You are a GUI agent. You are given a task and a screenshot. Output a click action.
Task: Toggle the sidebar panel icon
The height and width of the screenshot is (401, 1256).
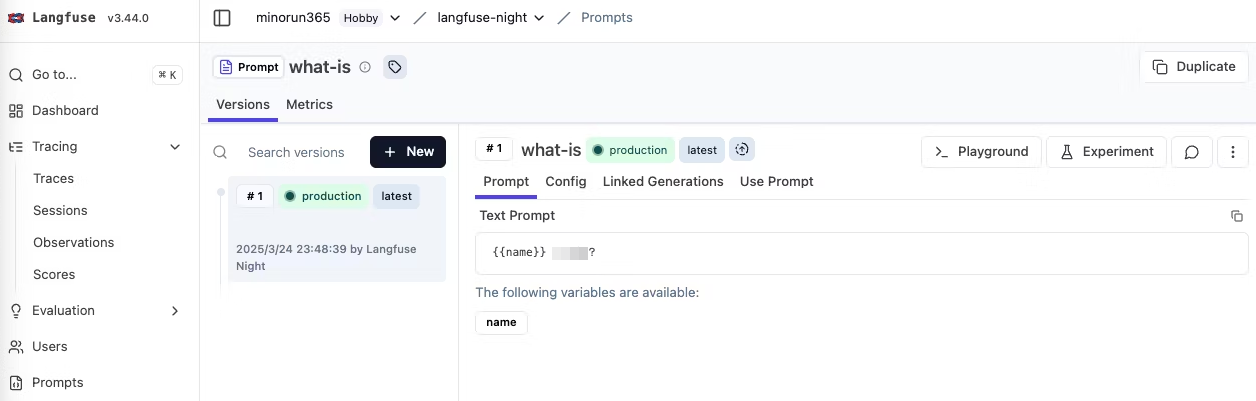click(x=222, y=18)
